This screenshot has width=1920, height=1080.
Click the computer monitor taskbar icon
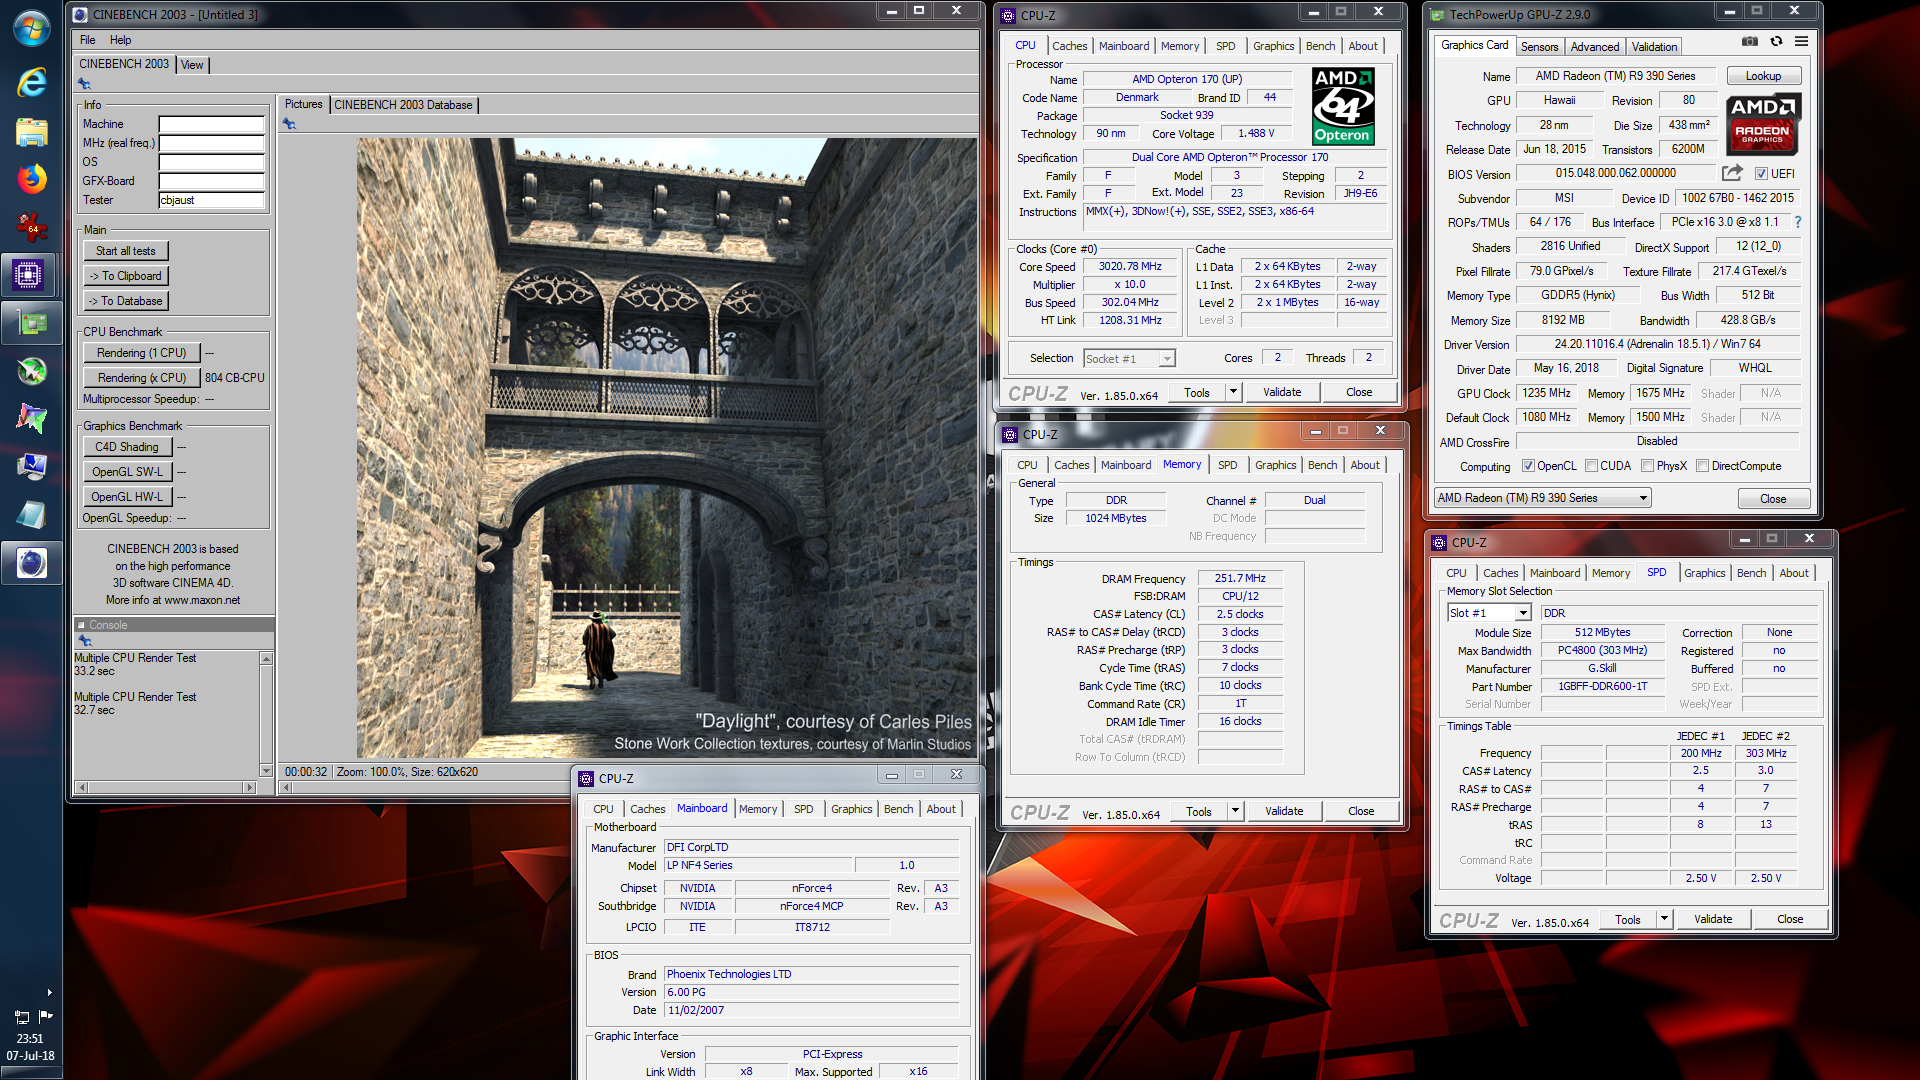(x=31, y=466)
